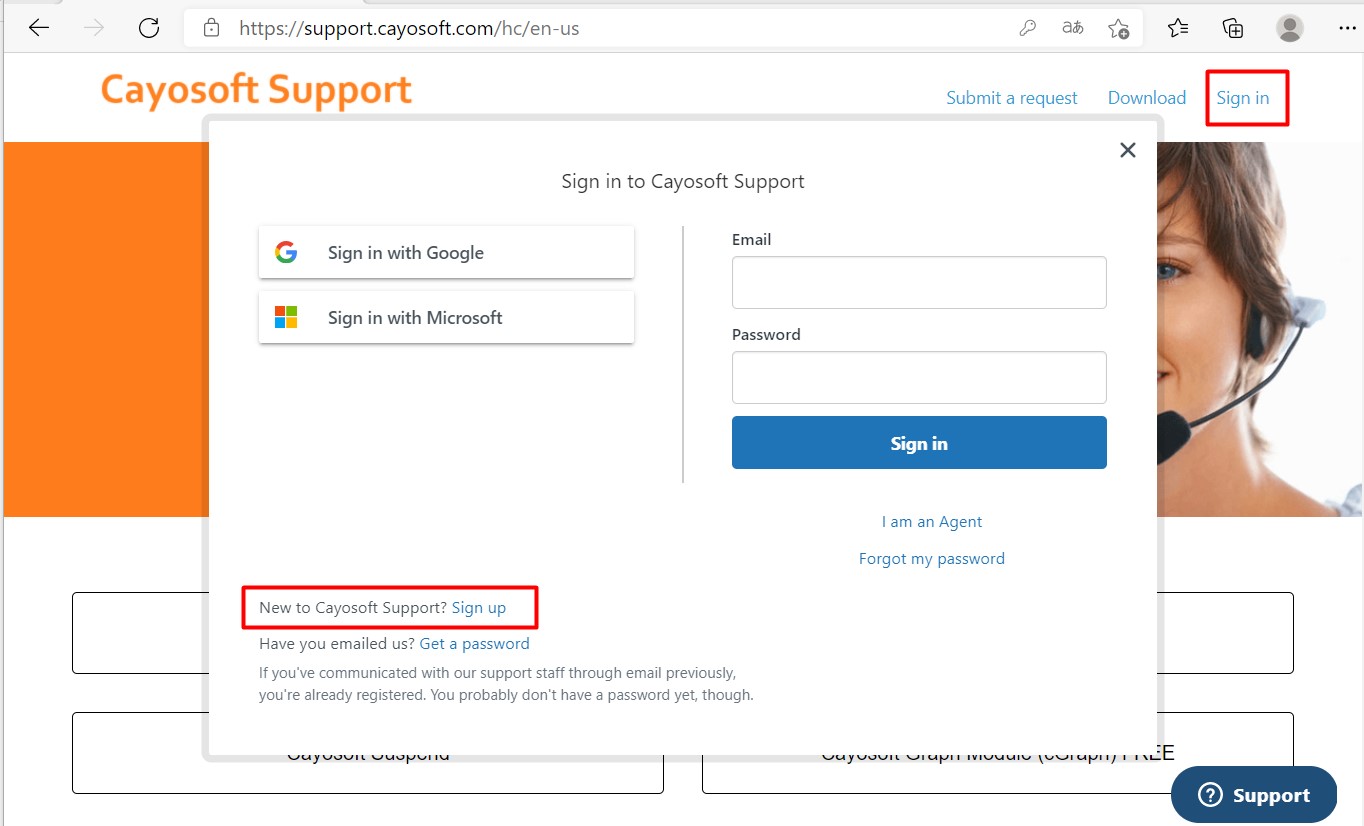
Task: Open browser Settings and more menu
Action: [1345, 28]
